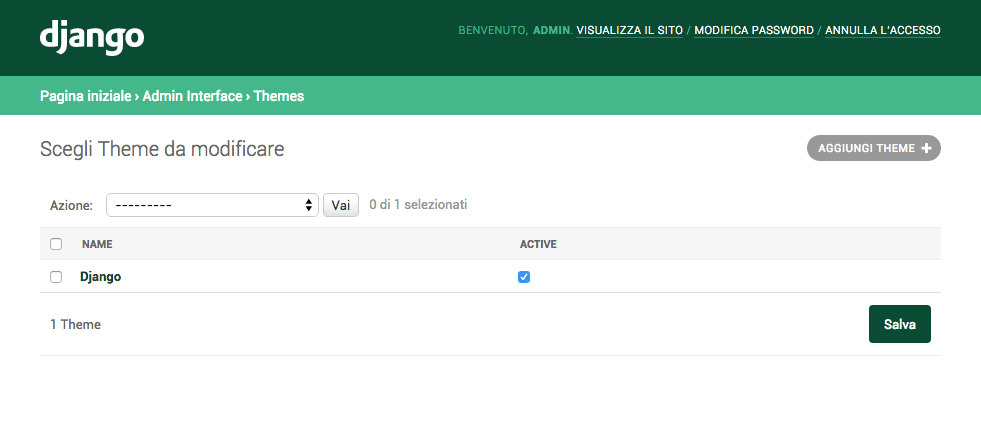Click the Vai button
The height and width of the screenshot is (440, 981).
coord(341,205)
